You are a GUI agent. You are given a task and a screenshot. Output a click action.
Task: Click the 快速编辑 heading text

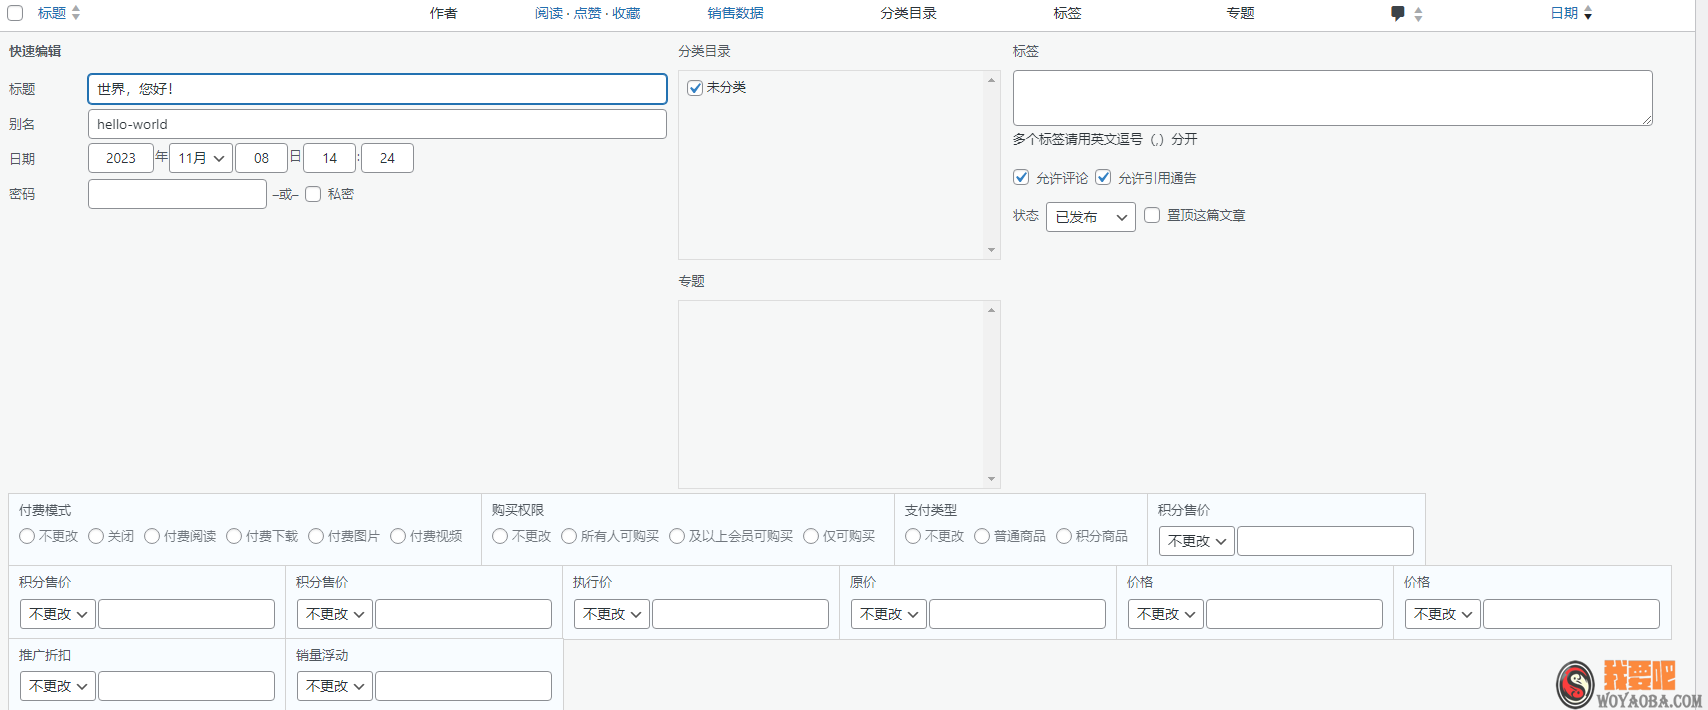tap(35, 51)
